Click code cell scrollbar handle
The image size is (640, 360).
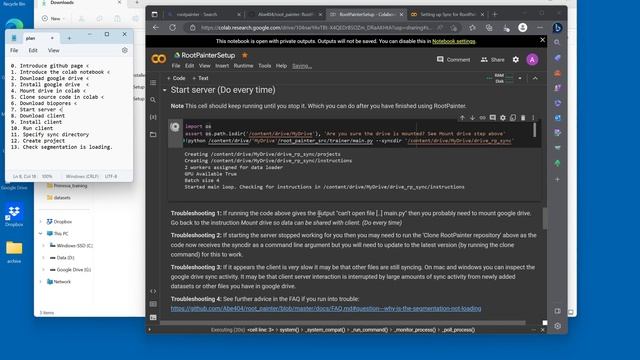tap(534, 130)
